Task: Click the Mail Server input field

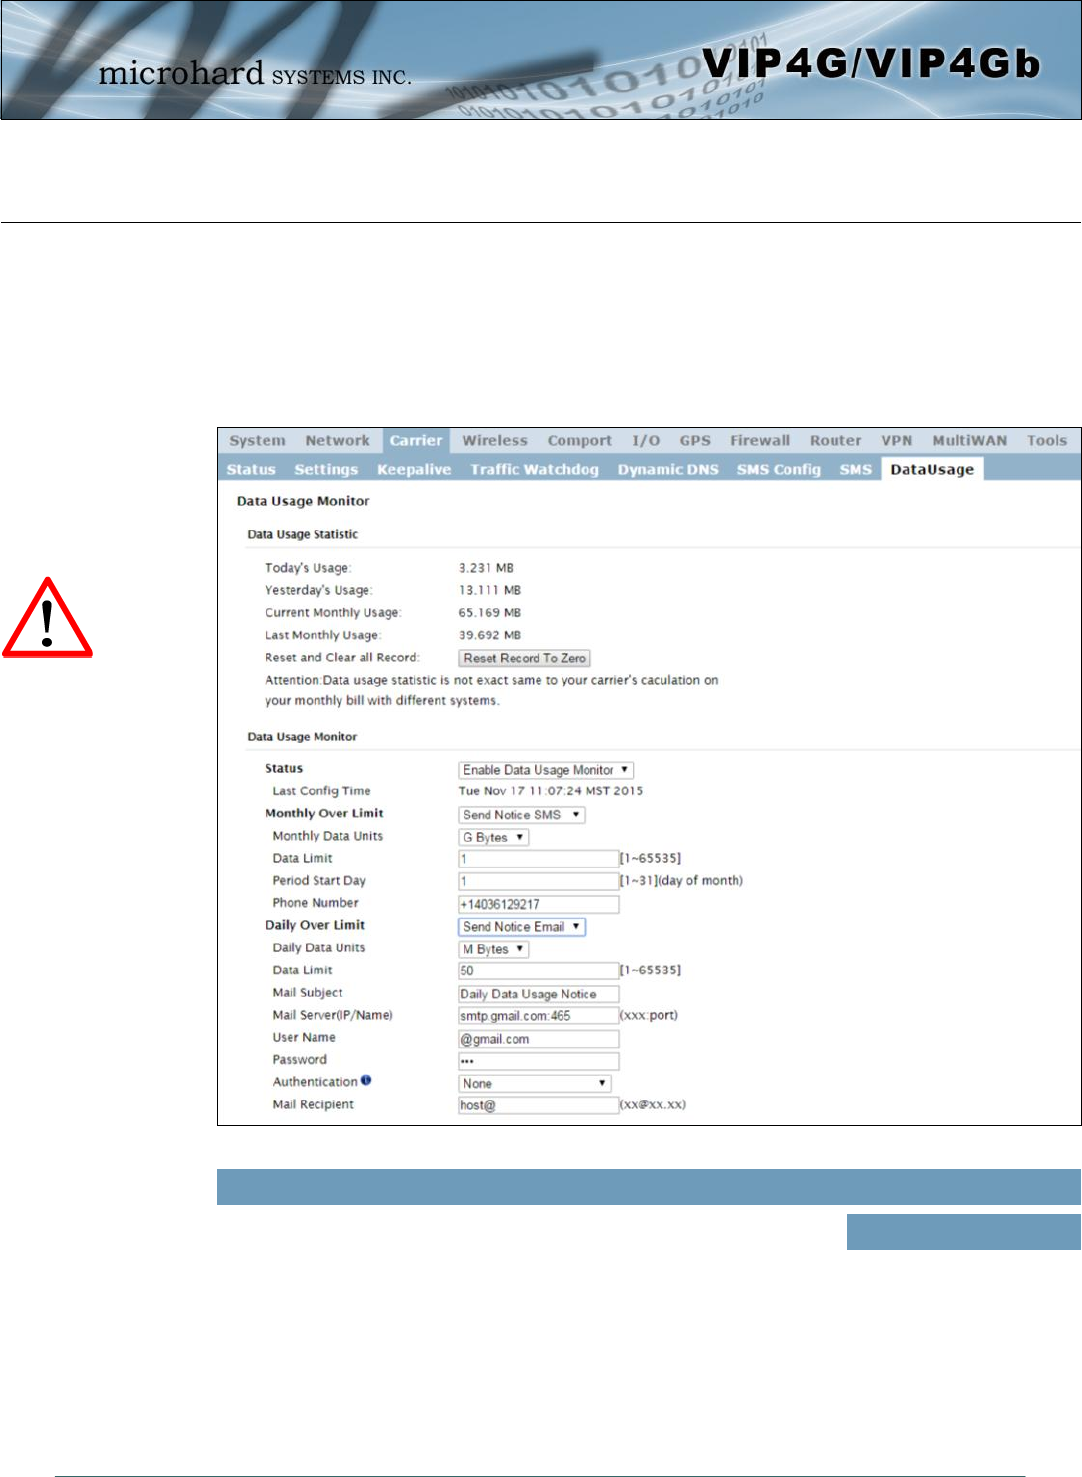Action: (x=538, y=1016)
